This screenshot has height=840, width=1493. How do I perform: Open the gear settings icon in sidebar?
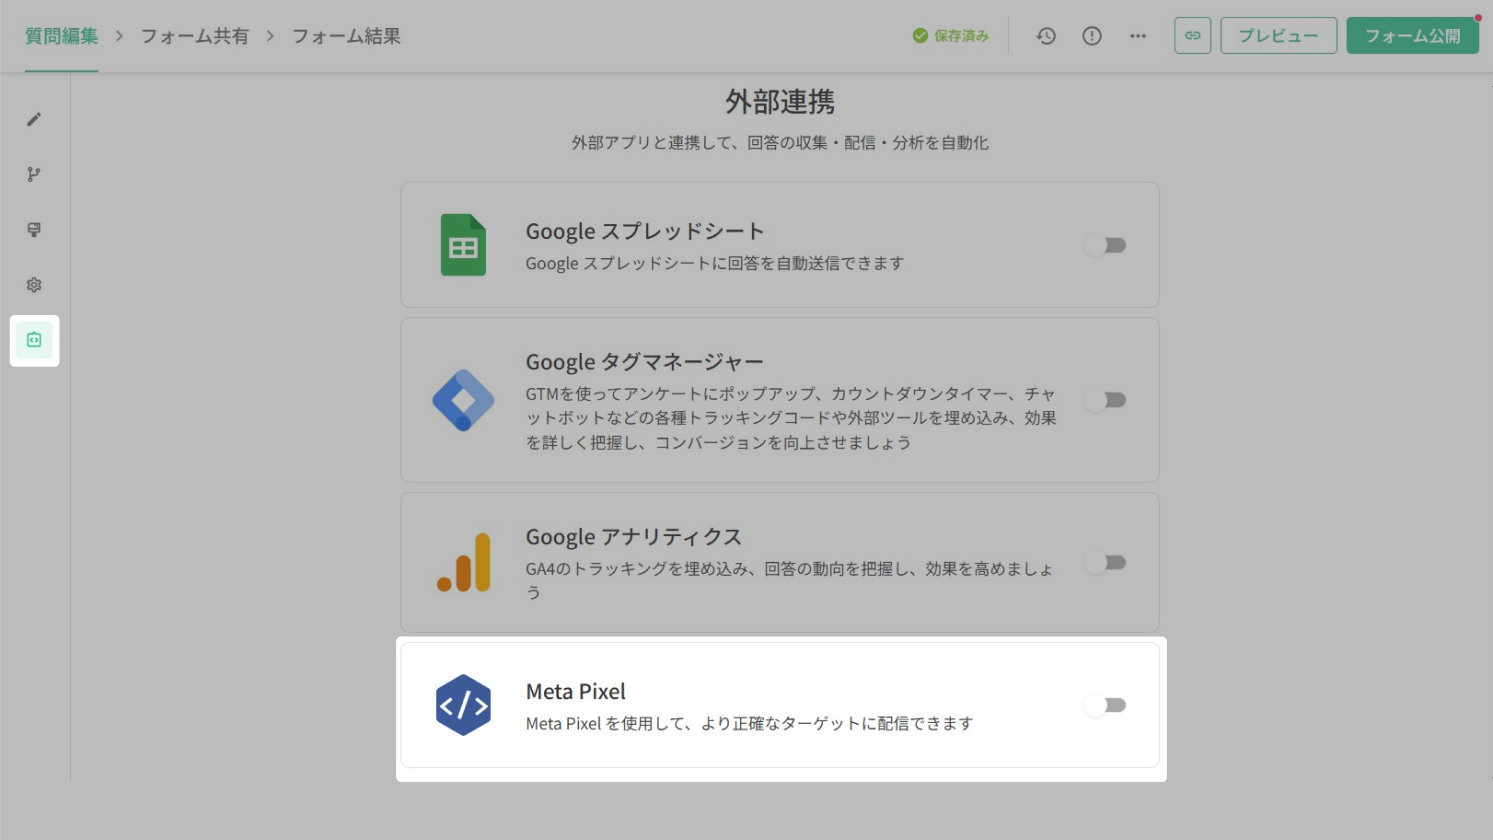pyautogui.click(x=34, y=285)
